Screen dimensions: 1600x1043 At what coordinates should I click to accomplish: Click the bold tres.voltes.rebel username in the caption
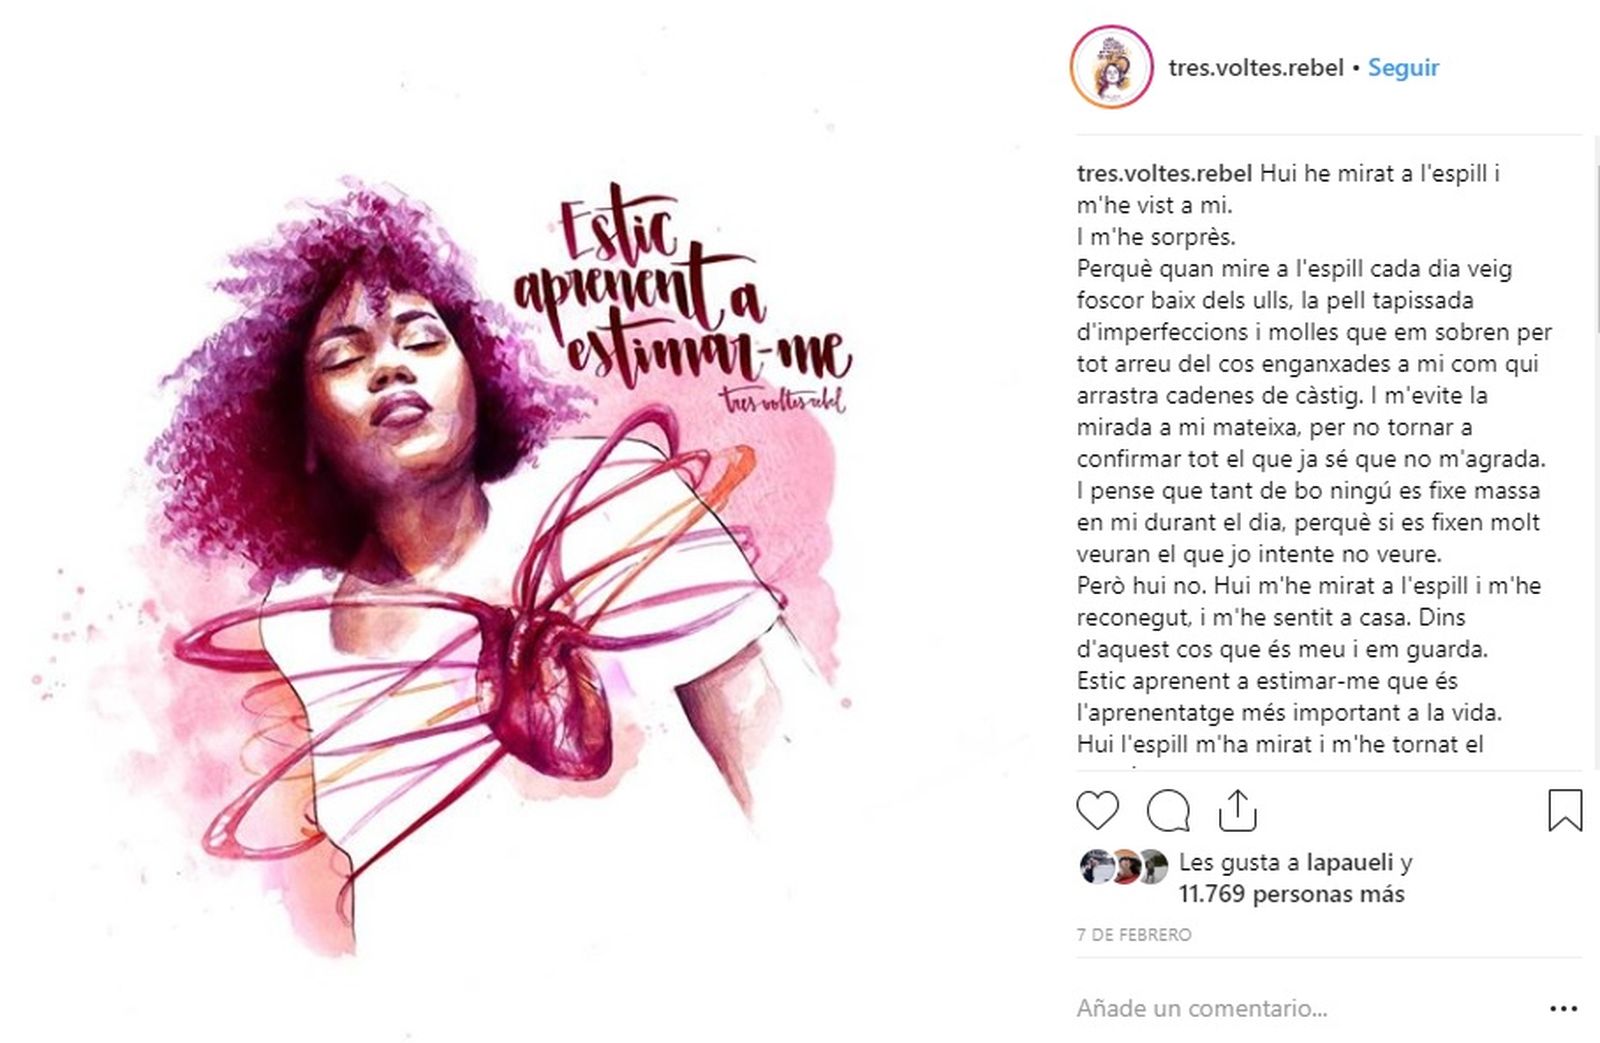1164,173
